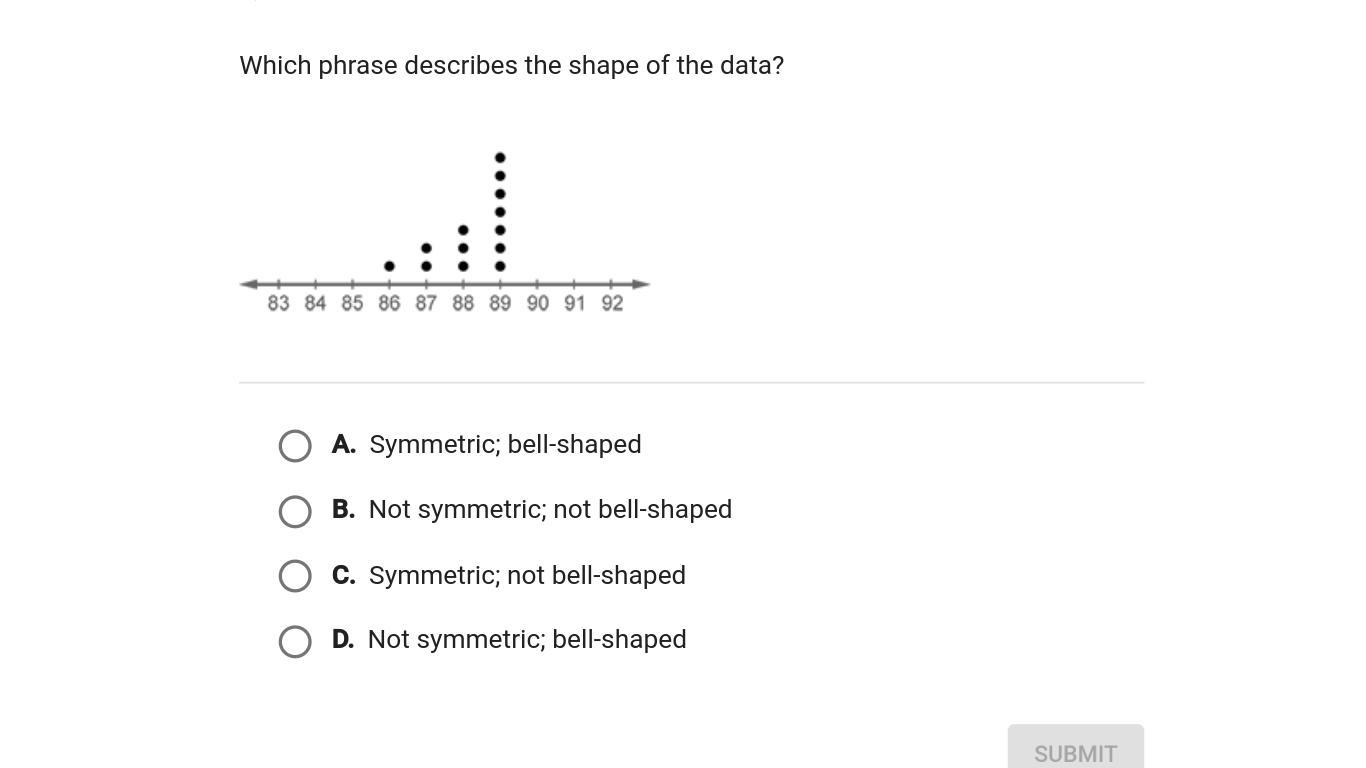
Task: Mark the radio button for option C
Action: coord(295,576)
